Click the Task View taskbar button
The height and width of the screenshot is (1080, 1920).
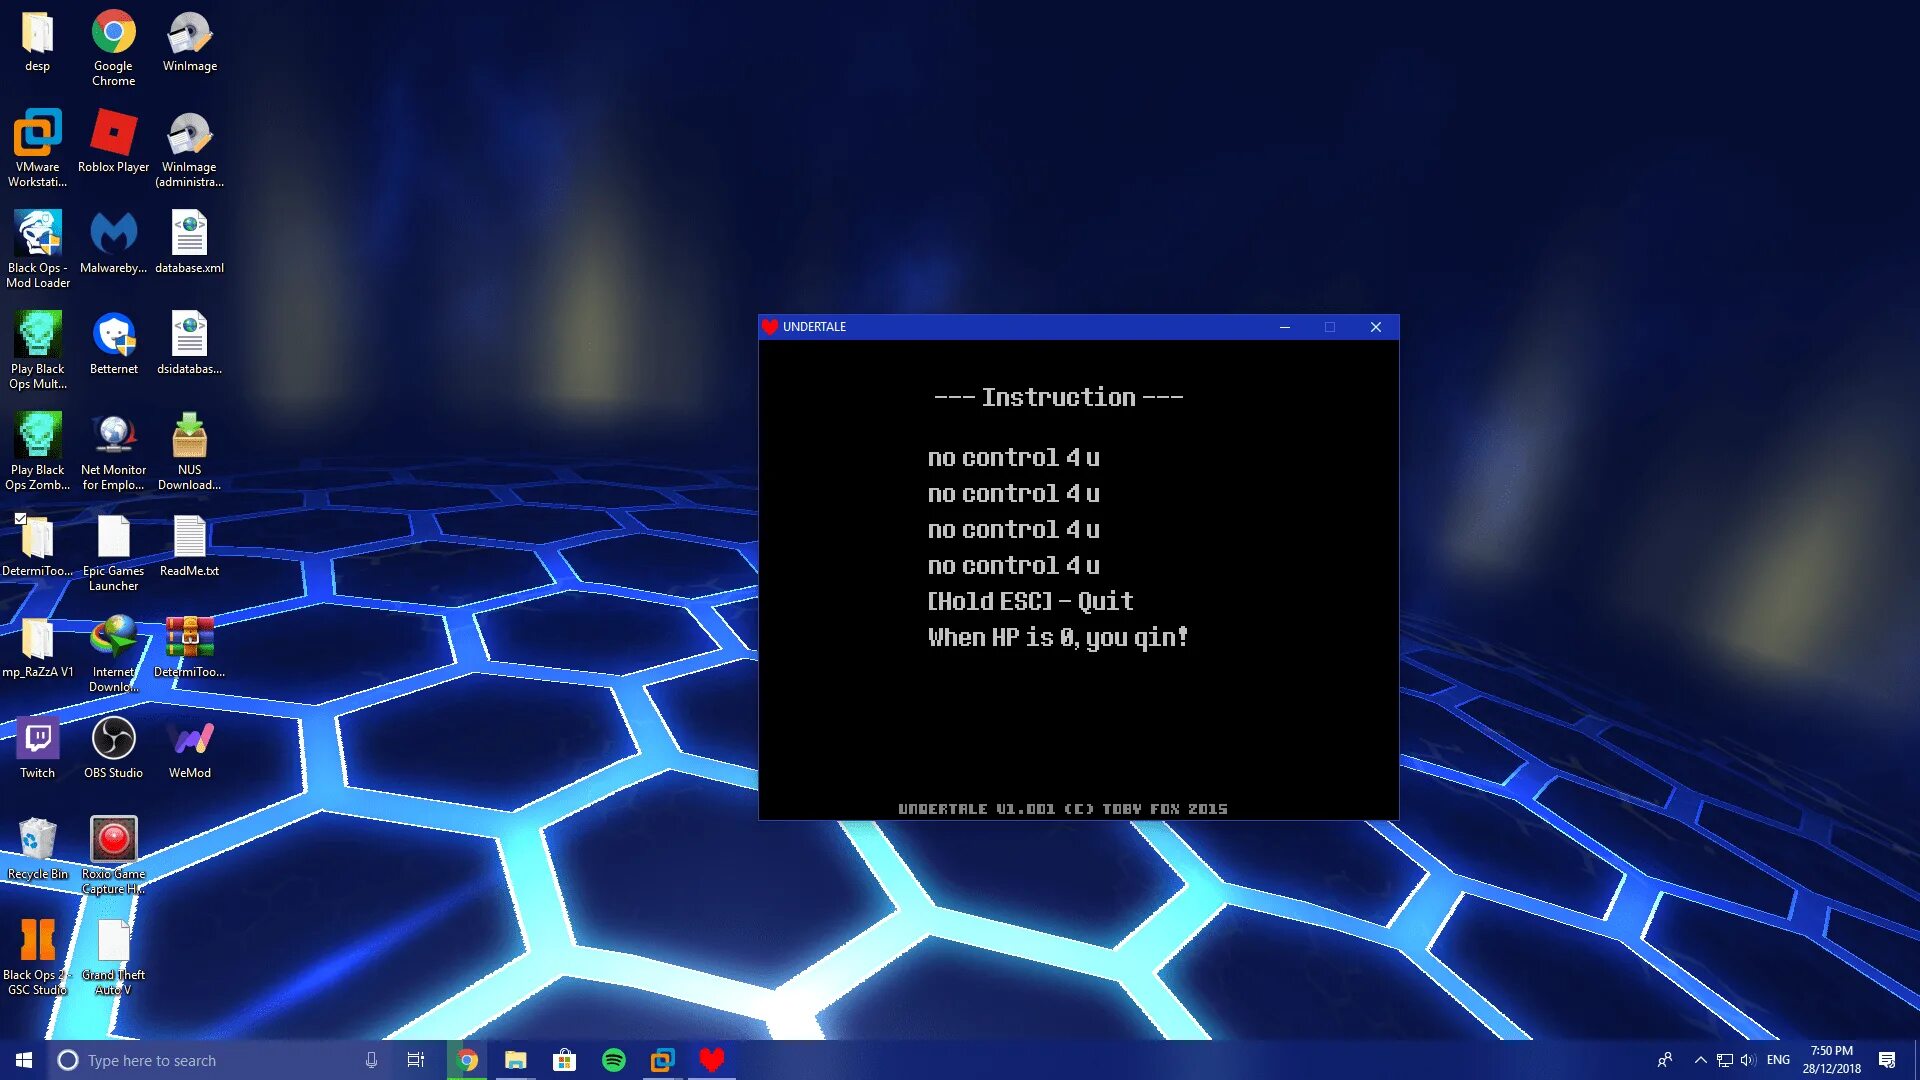[x=416, y=1060]
